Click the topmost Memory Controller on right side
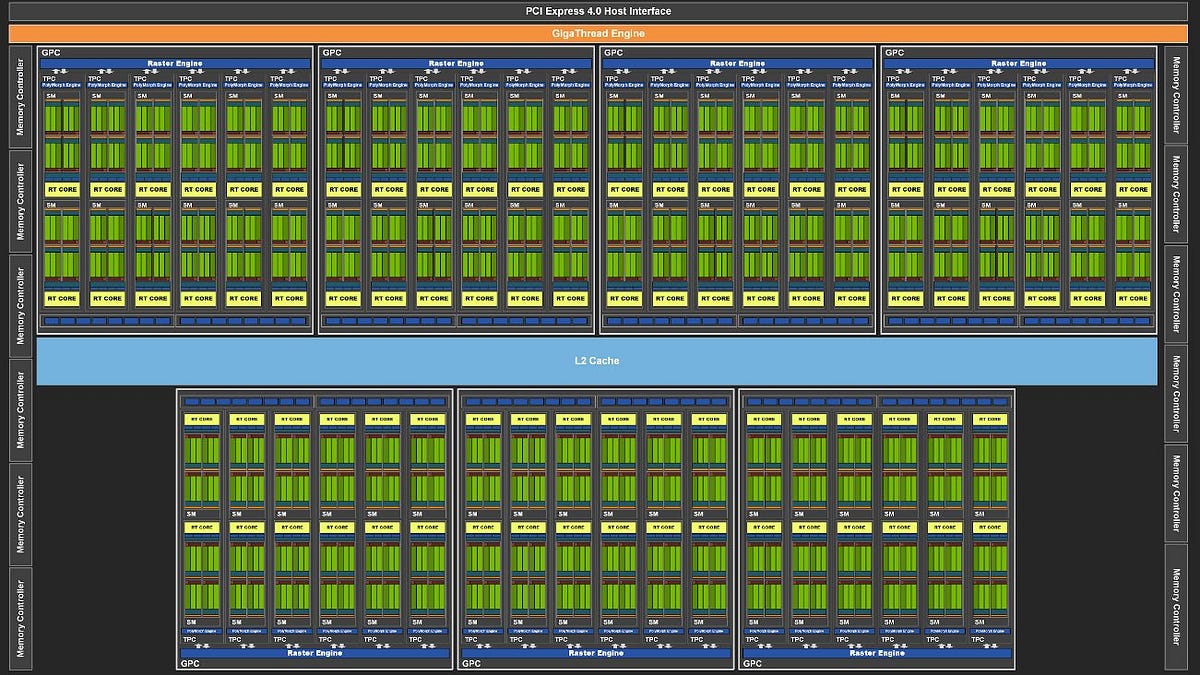1200x675 pixels. (x=1176, y=94)
